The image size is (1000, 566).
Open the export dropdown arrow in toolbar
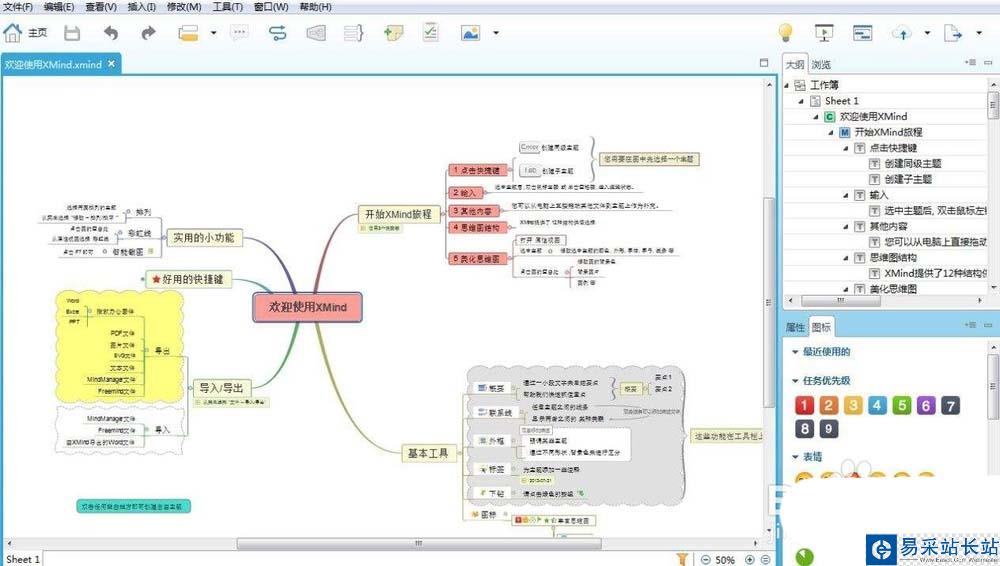tap(979, 33)
